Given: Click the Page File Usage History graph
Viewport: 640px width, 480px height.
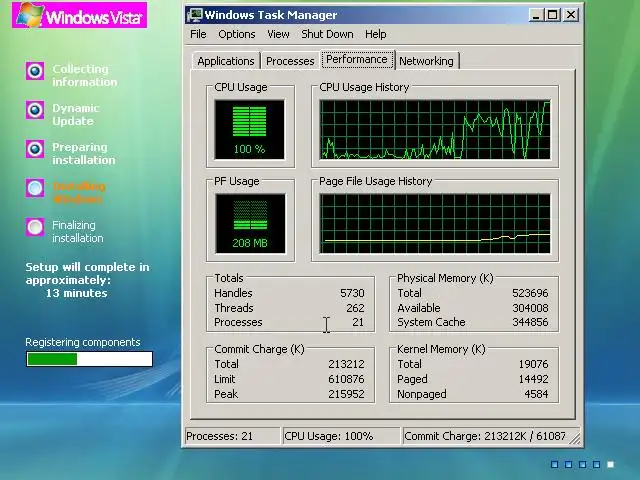Looking at the screenshot, I should tap(435, 224).
